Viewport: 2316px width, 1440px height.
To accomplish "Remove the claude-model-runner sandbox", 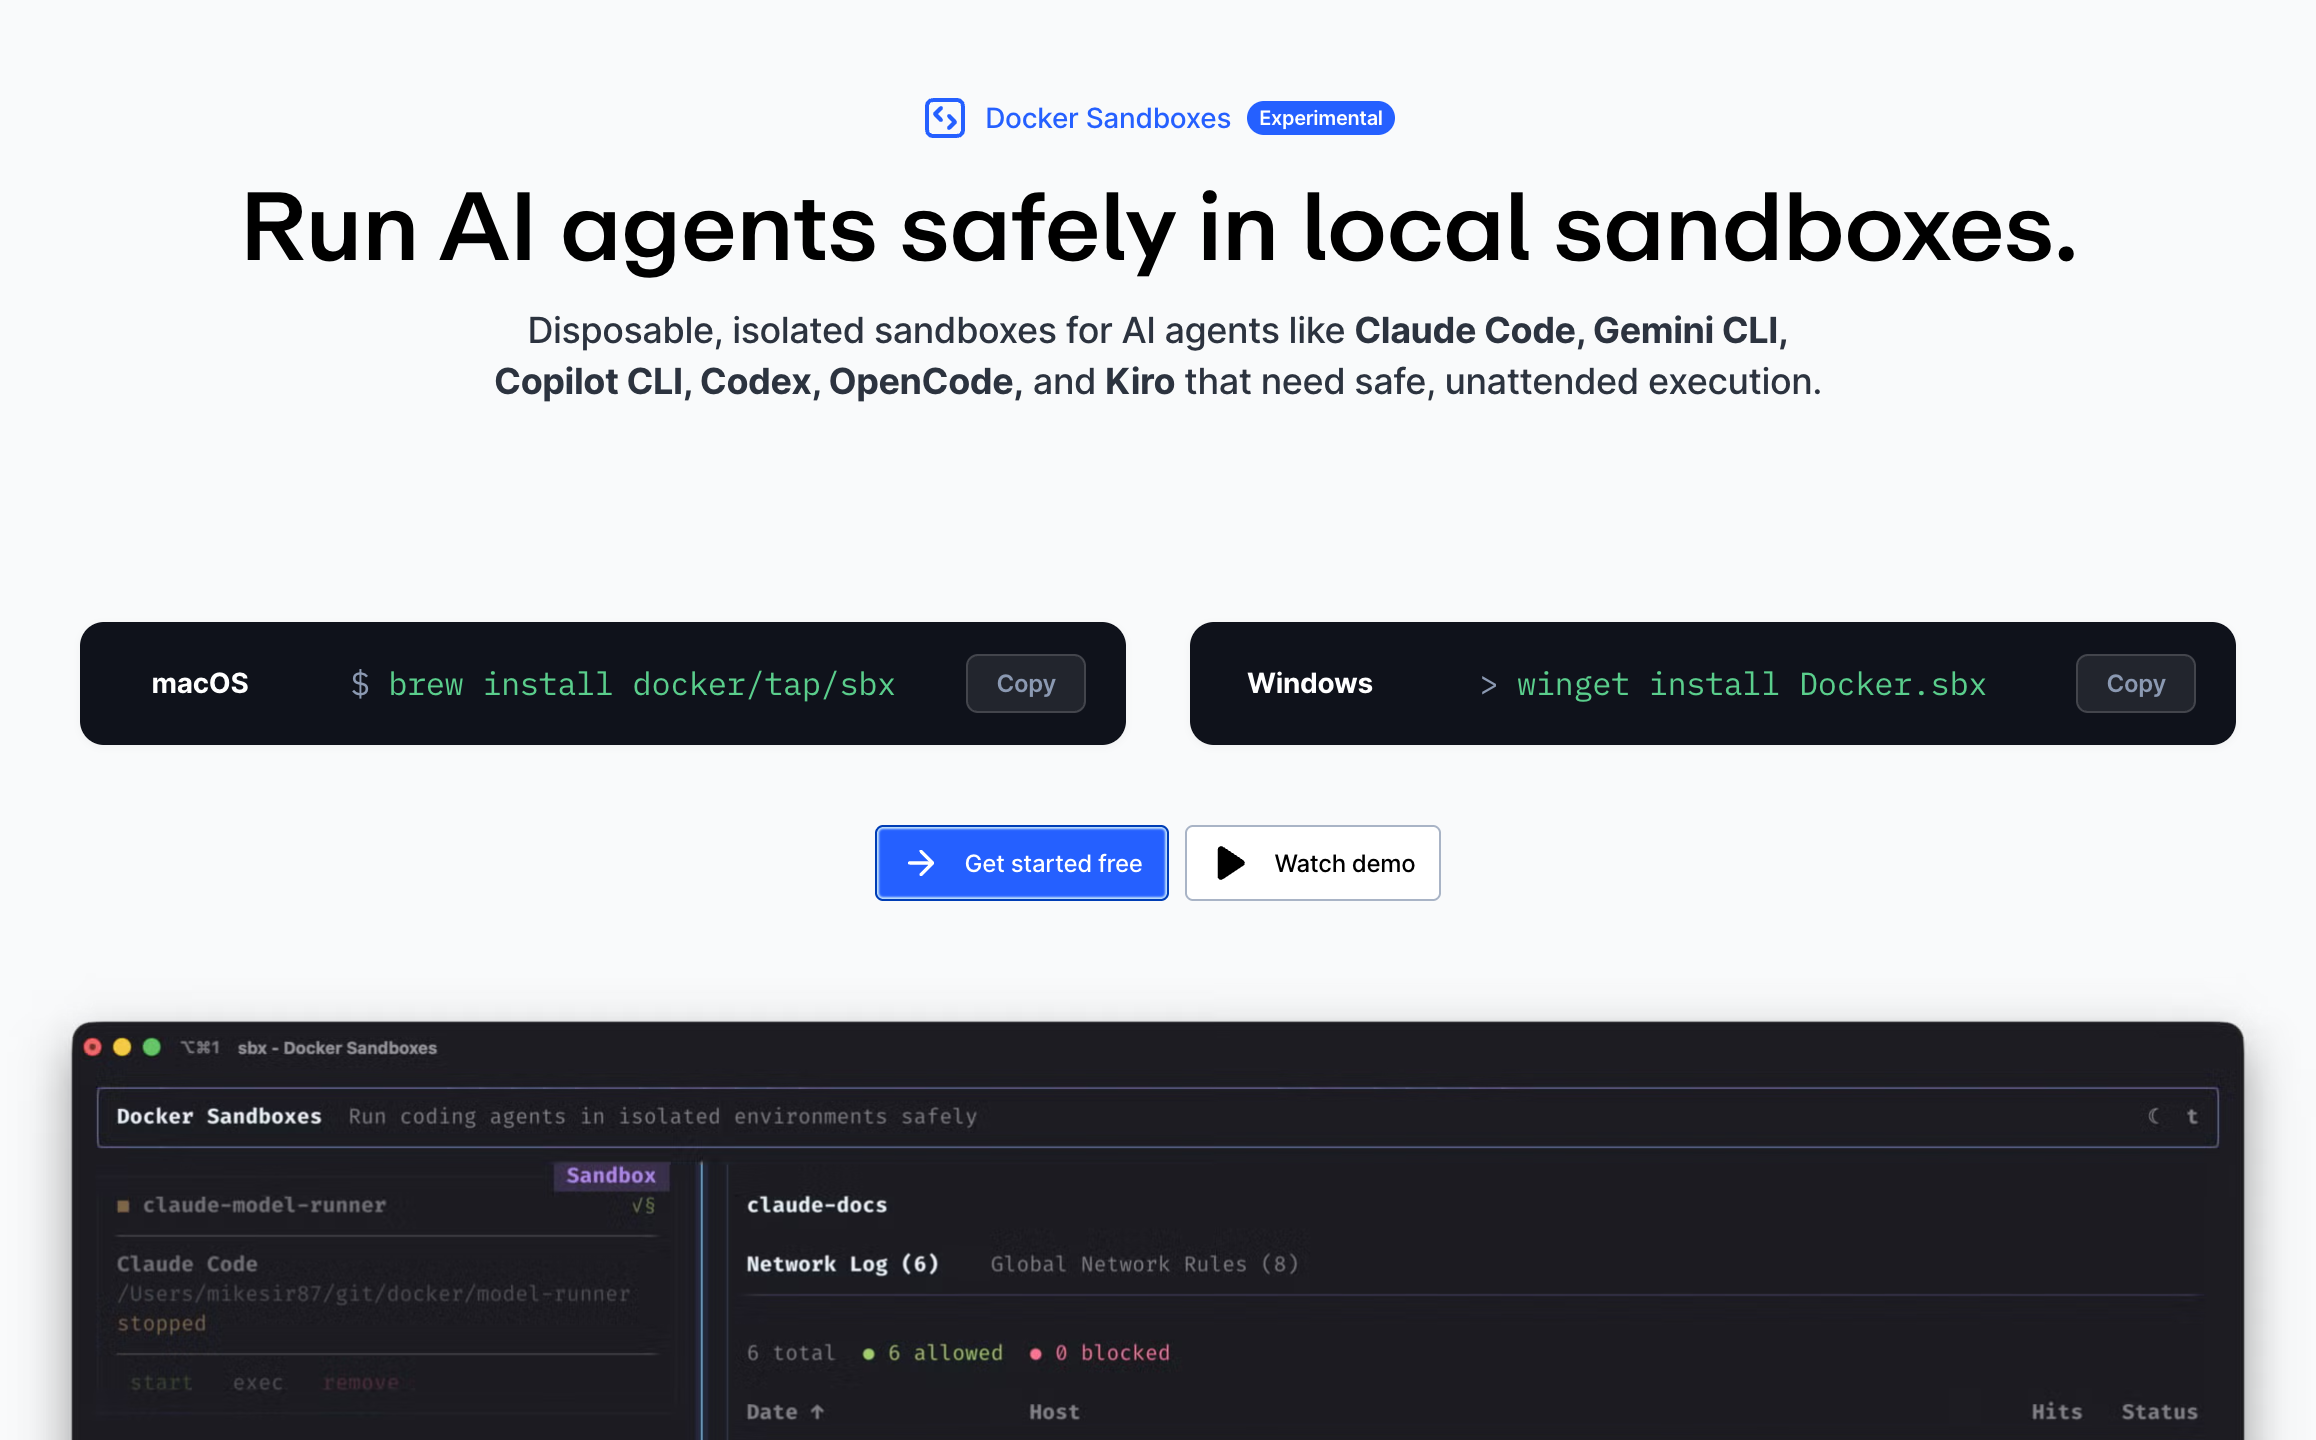I will 361,1382.
